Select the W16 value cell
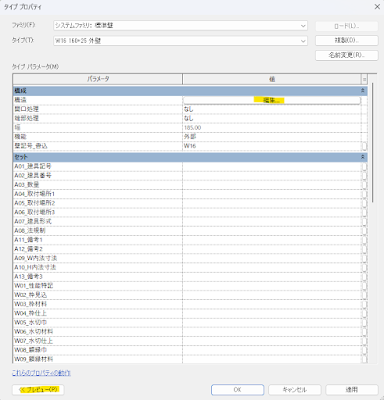 pyautogui.click(x=272, y=146)
